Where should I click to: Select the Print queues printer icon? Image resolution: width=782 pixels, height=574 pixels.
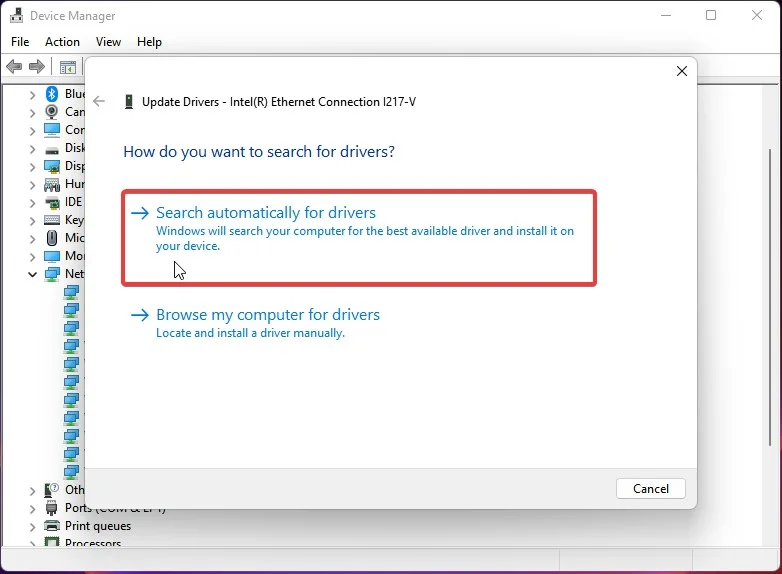pyautogui.click(x=52, y=526)
